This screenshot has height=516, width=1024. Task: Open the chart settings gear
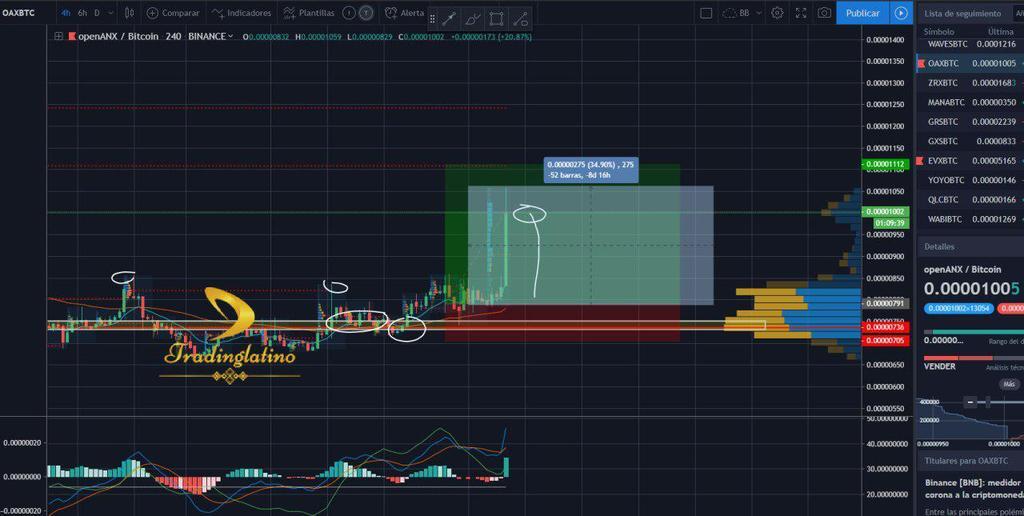click(777, 13)
